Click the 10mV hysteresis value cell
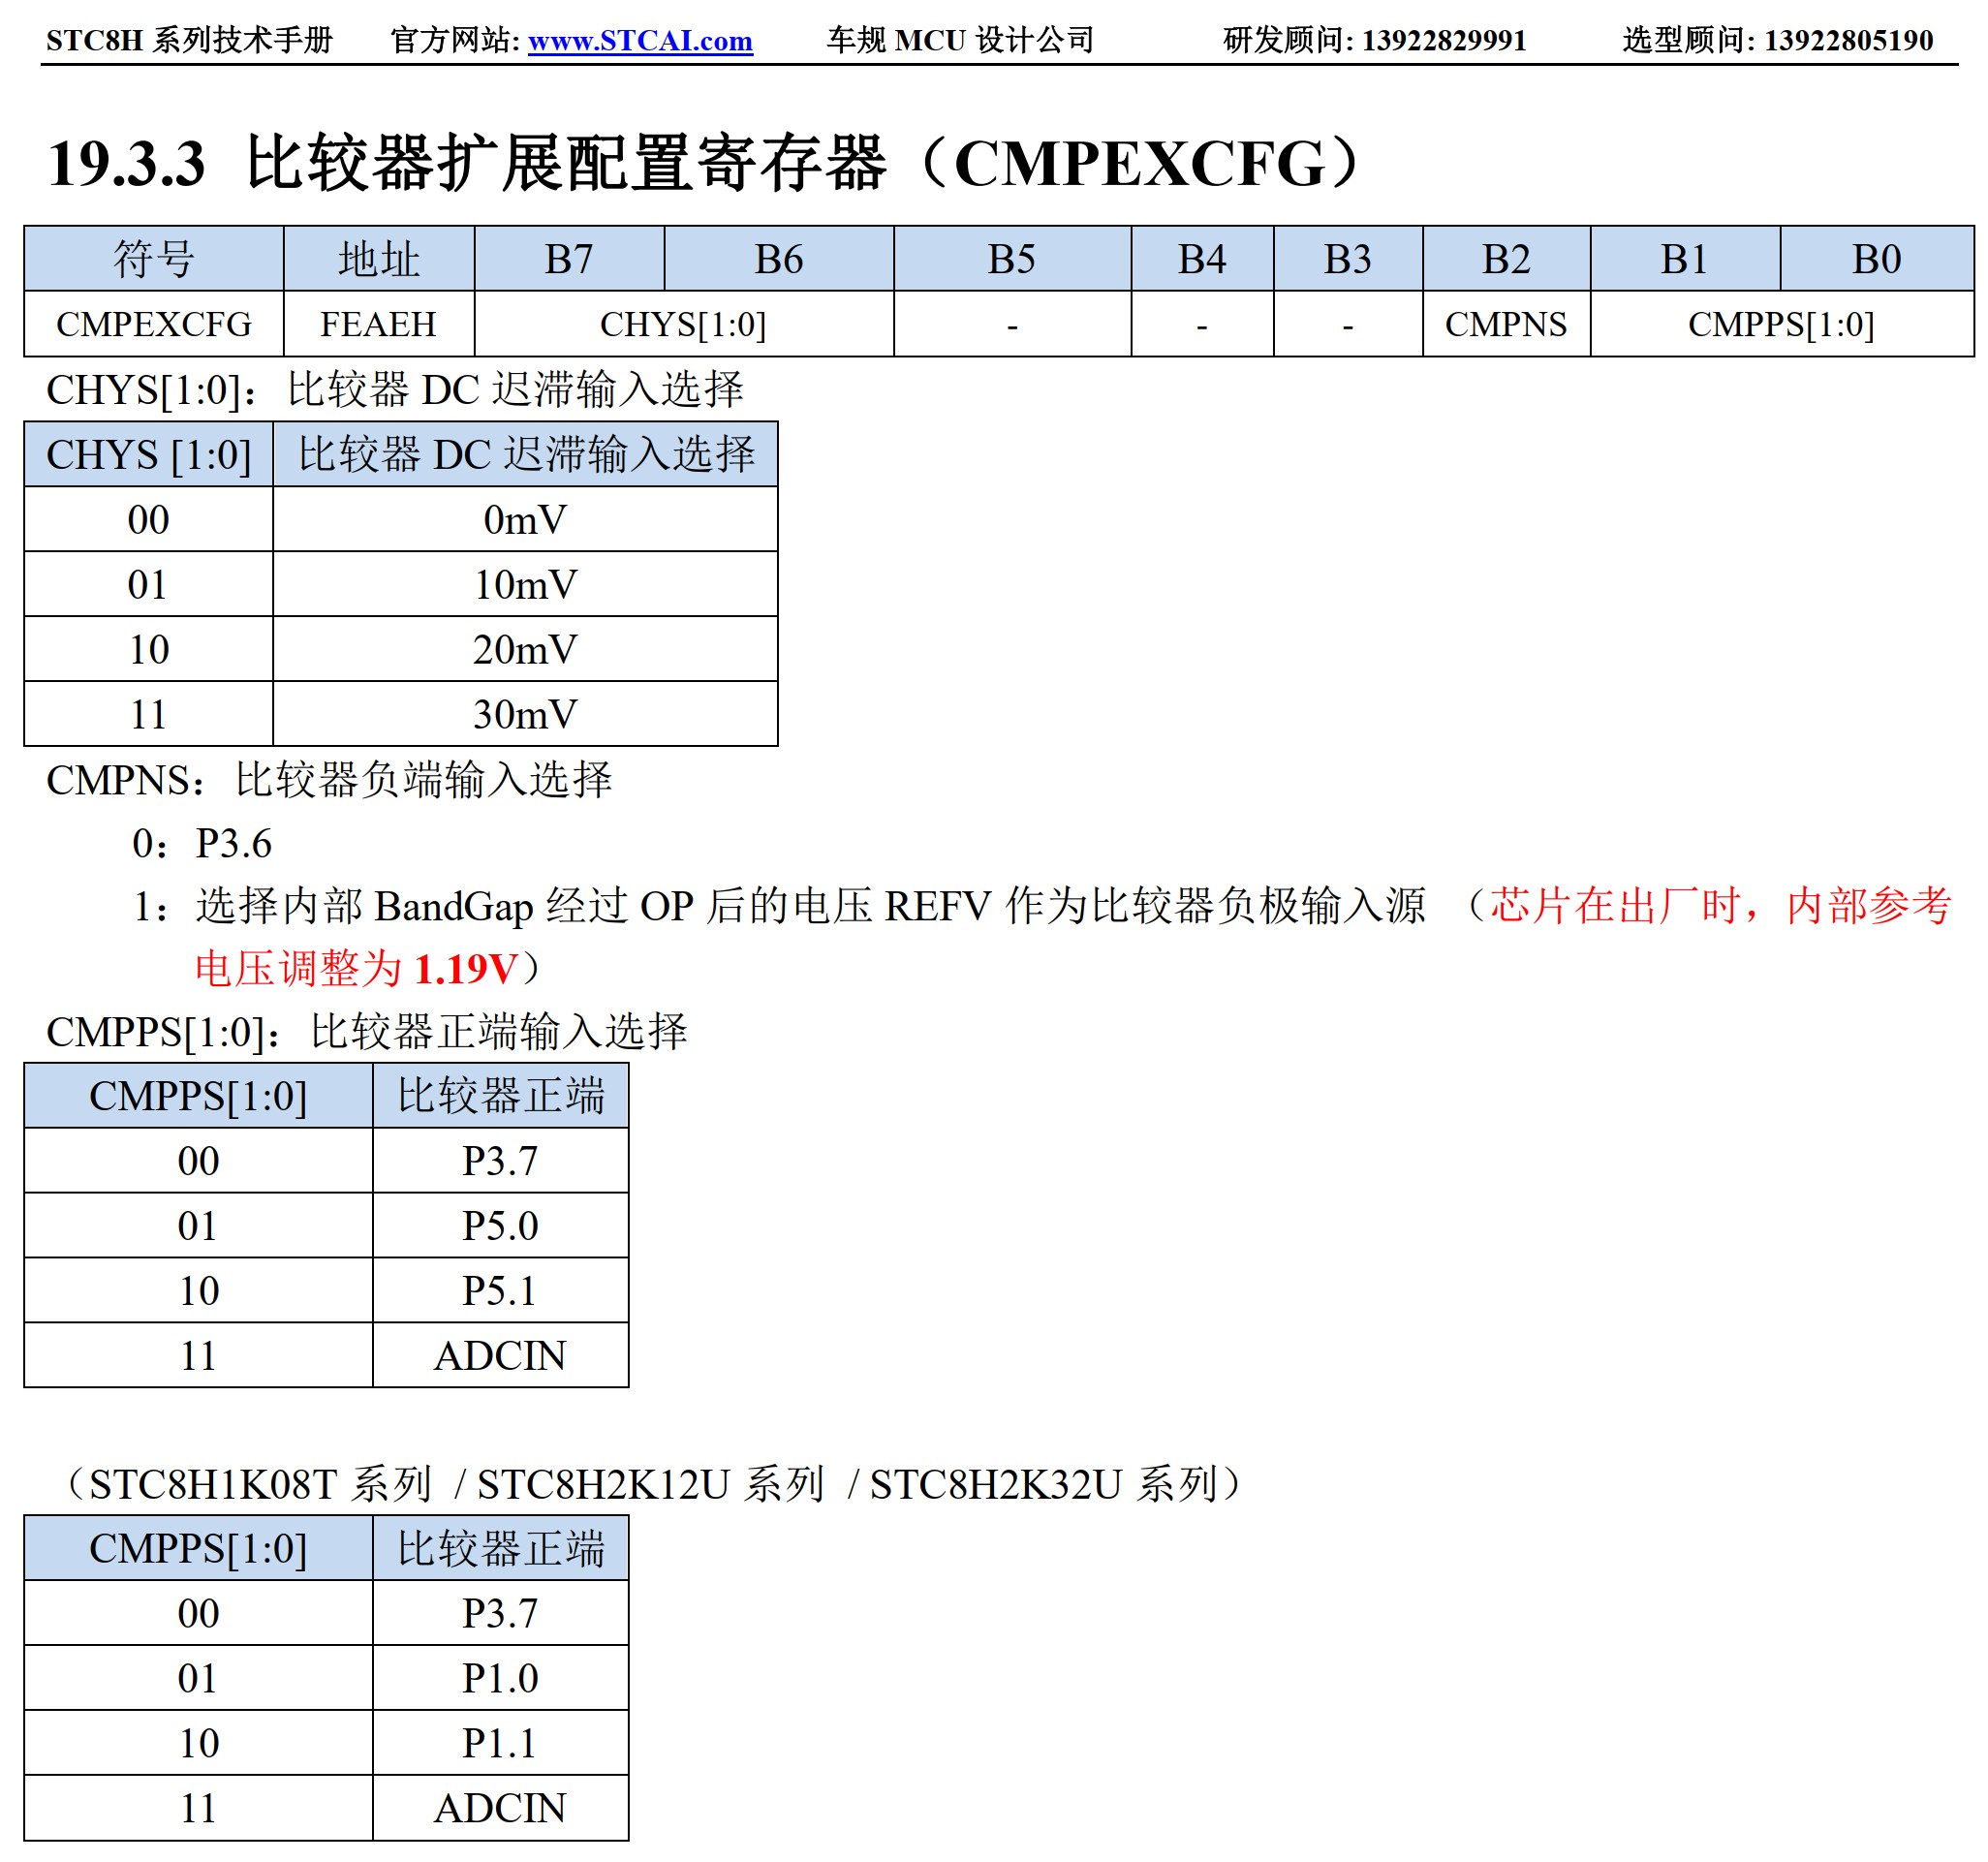 (x=524, y=584)
